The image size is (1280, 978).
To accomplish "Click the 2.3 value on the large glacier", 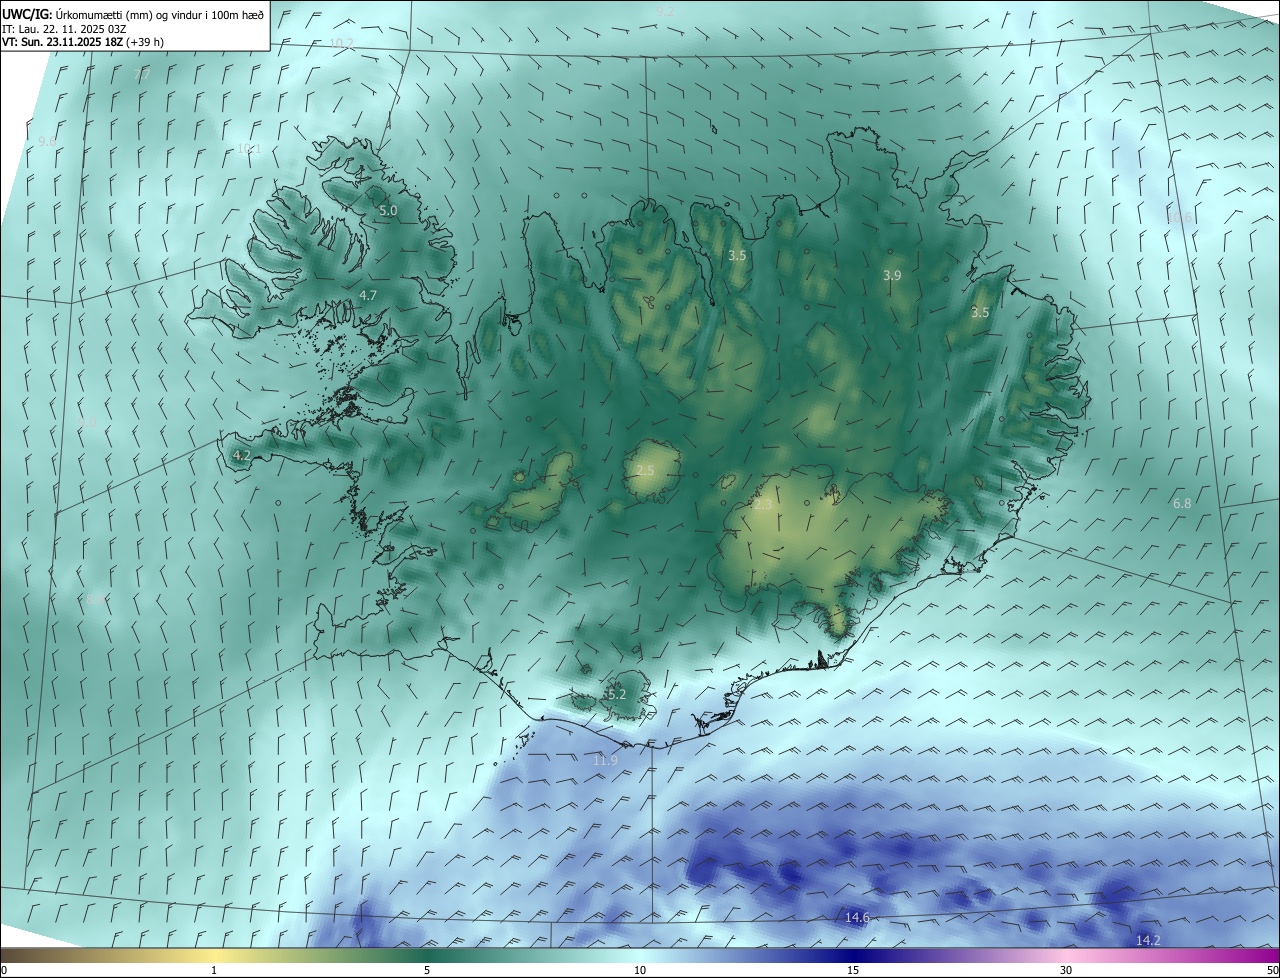I will point(762,506).
